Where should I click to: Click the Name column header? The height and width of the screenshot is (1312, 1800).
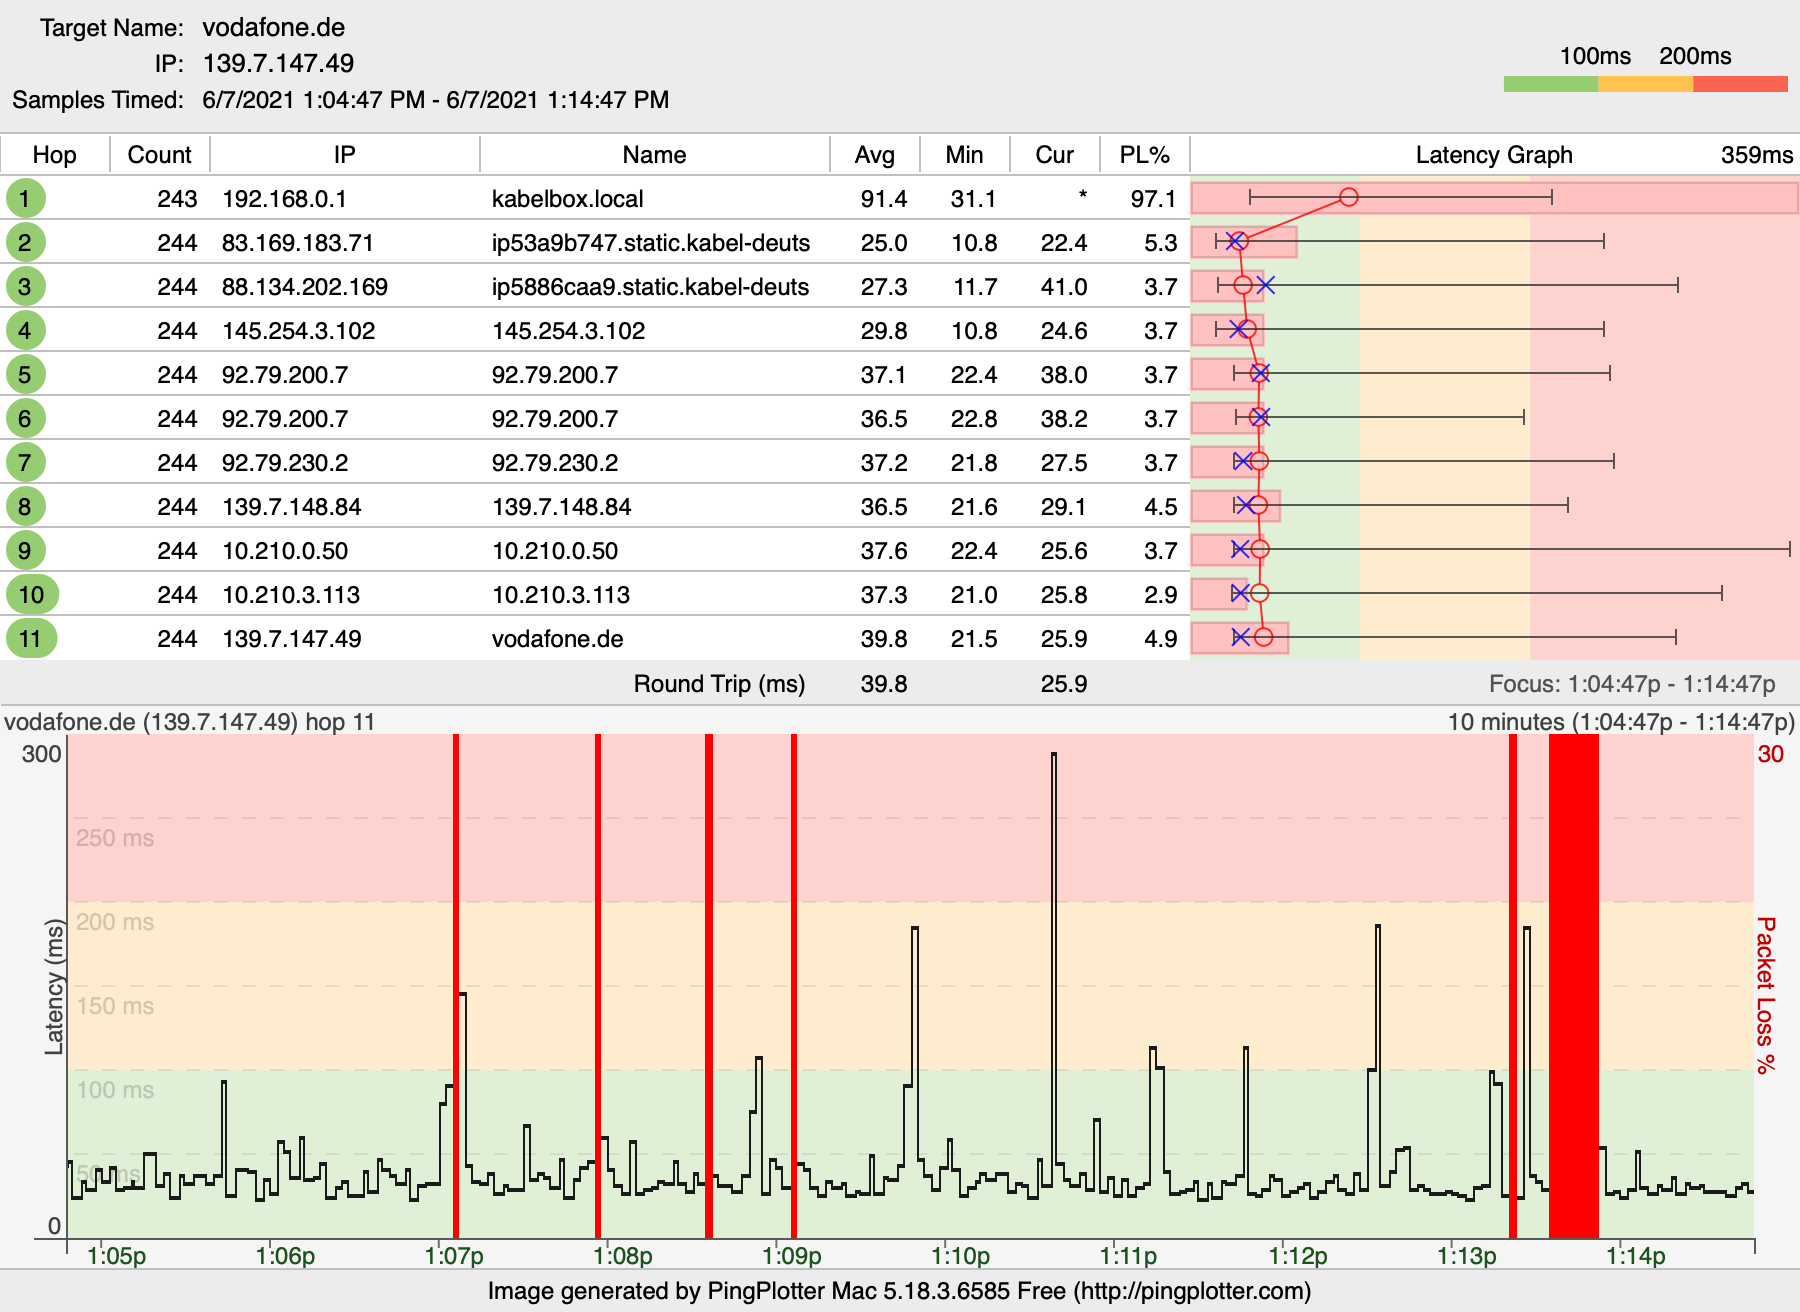pyautogui.click(x=654, y=155)
